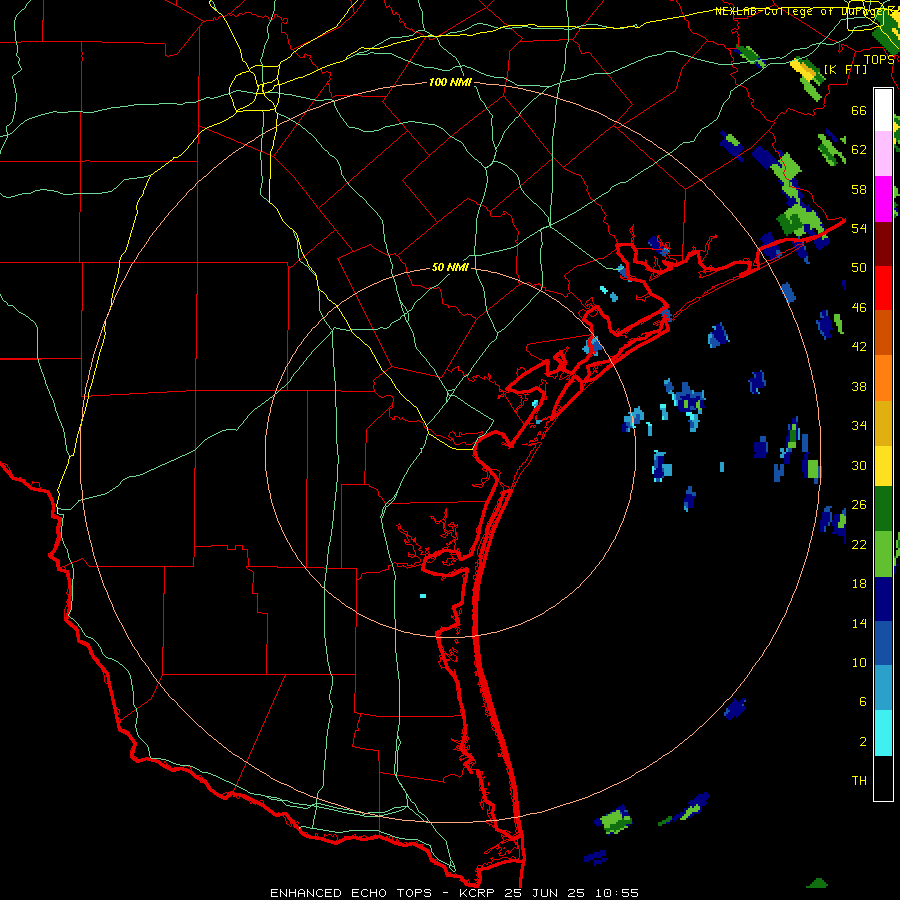Pick the yellow legend swatch
The width and height of the screenshot is (900, 900).
pyautogui.click(x=883, y=466)
